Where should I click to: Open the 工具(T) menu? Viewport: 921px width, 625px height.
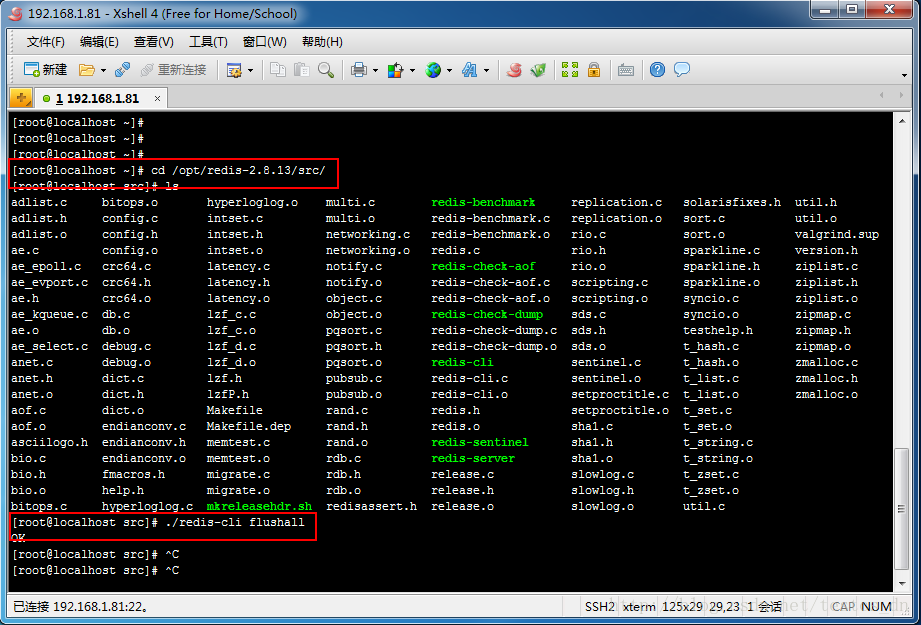(x=208, y=42)
